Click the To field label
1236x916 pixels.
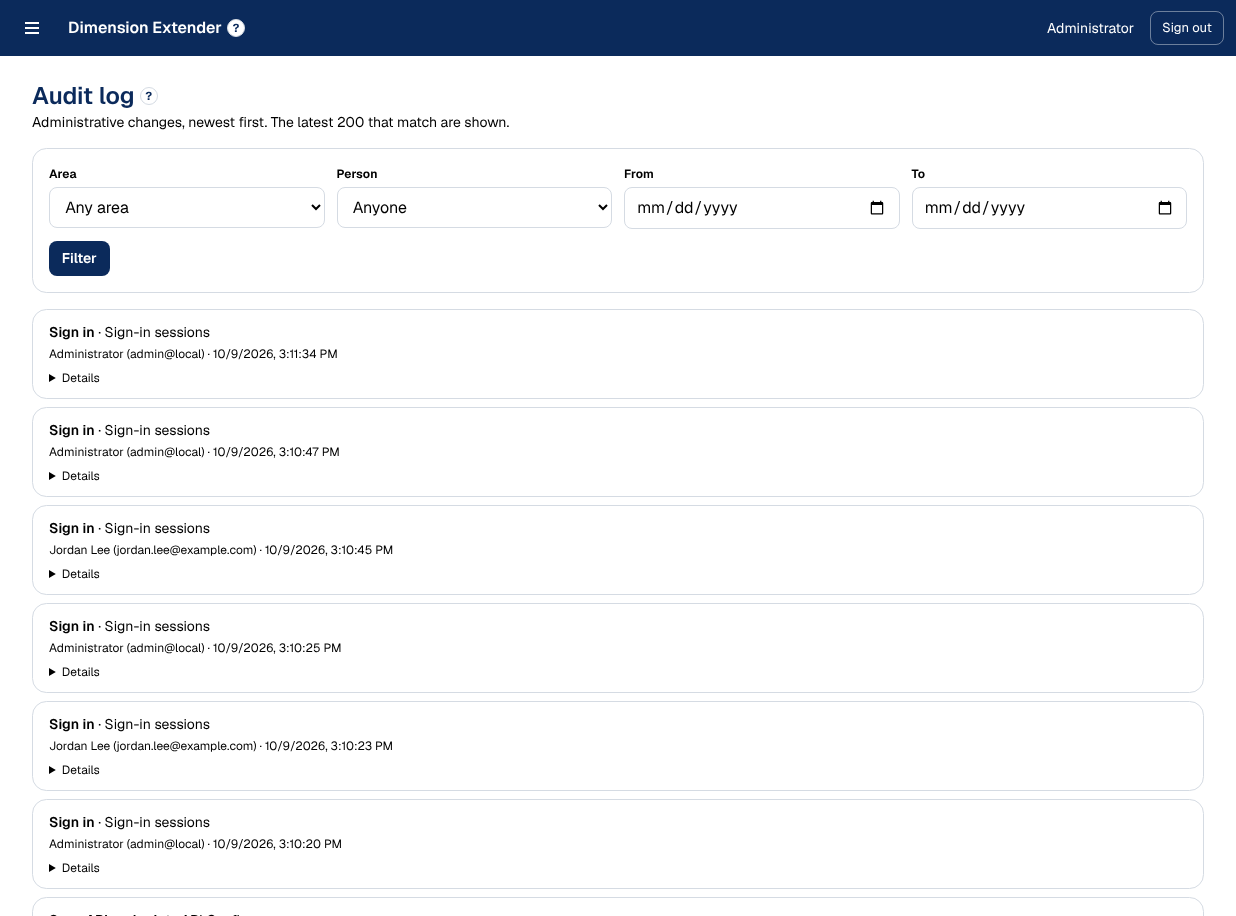[x=918, y=174]
